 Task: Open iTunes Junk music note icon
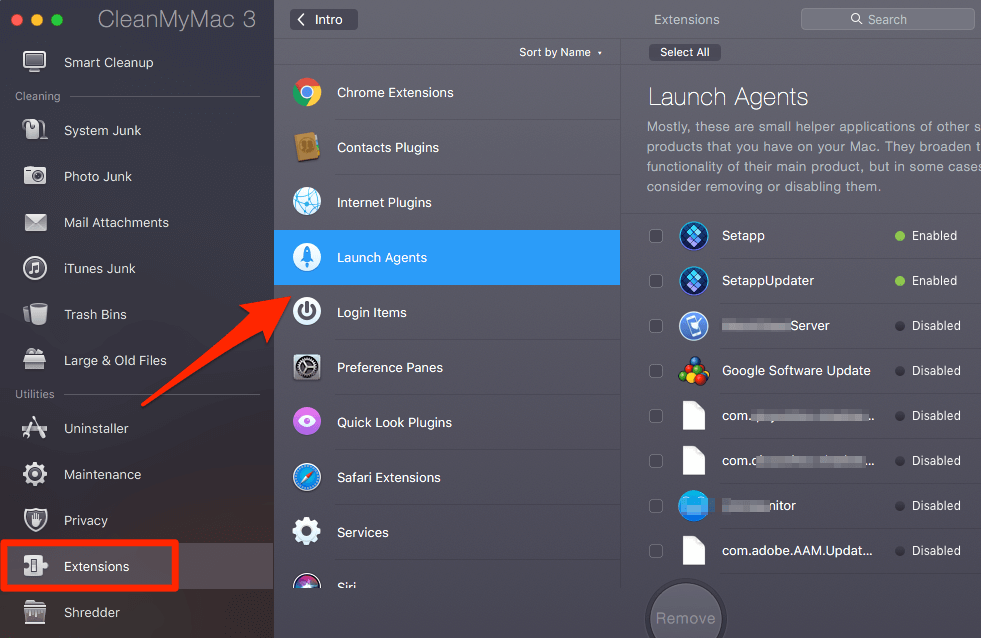tap(35, 268)
